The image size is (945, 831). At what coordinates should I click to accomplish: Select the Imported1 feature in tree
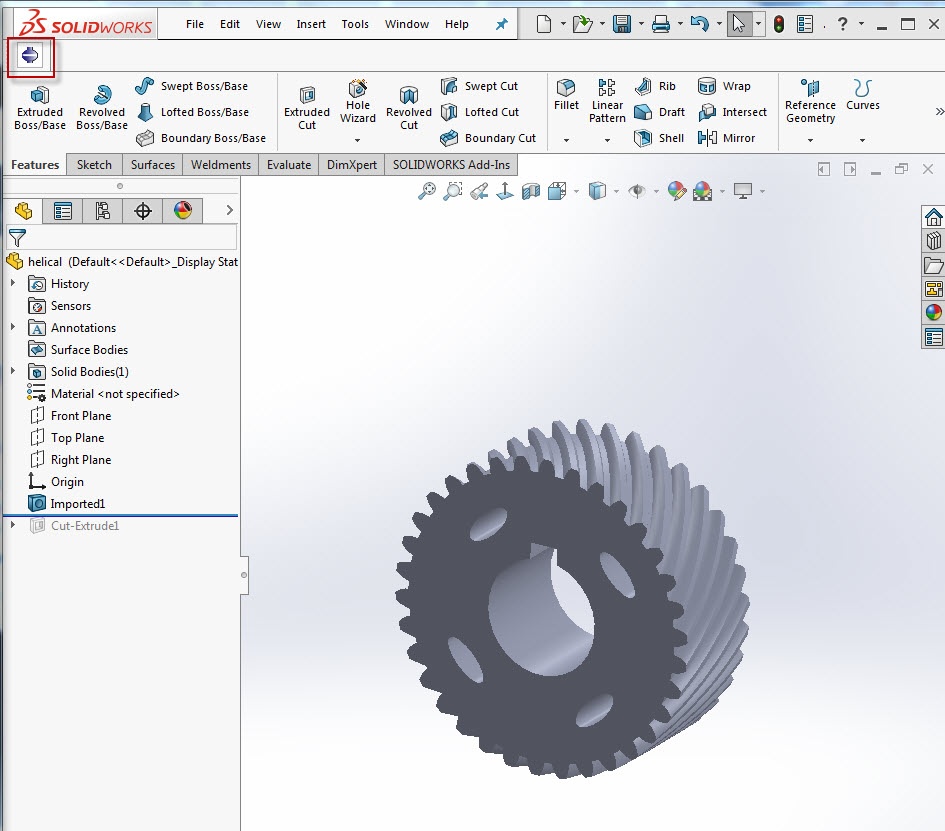point(79,503)
